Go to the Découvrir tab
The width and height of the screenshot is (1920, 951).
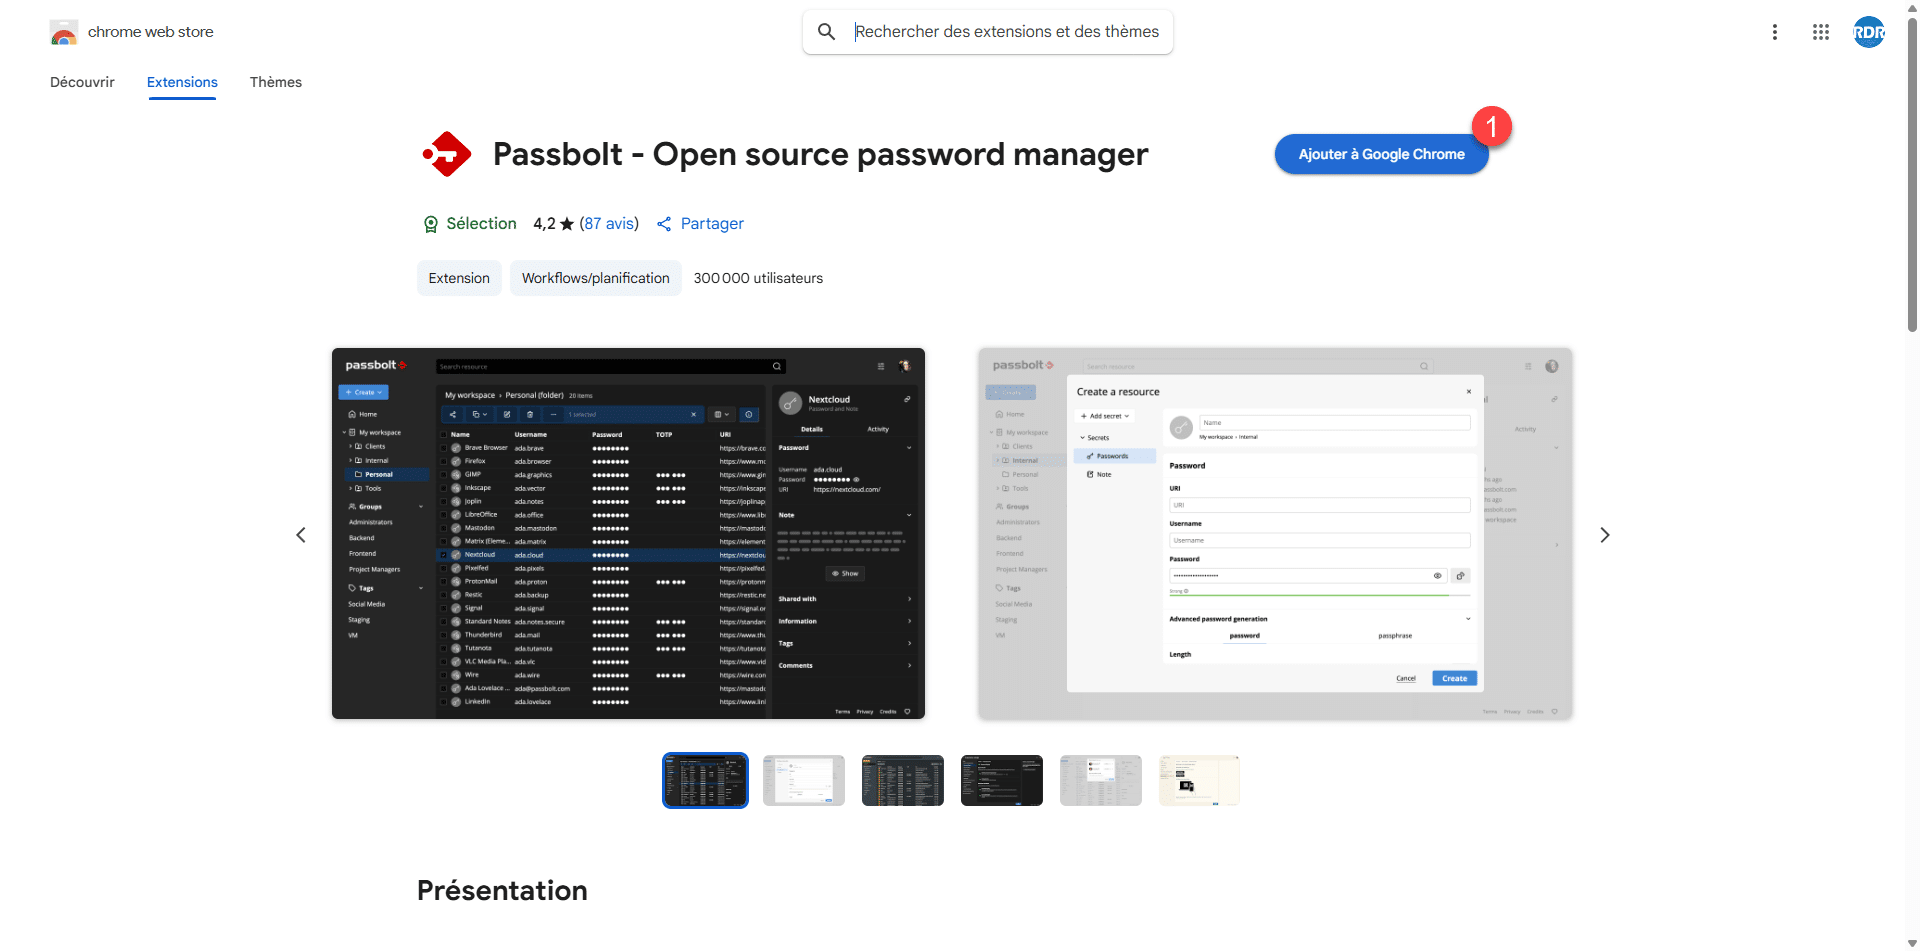[82, 82]
